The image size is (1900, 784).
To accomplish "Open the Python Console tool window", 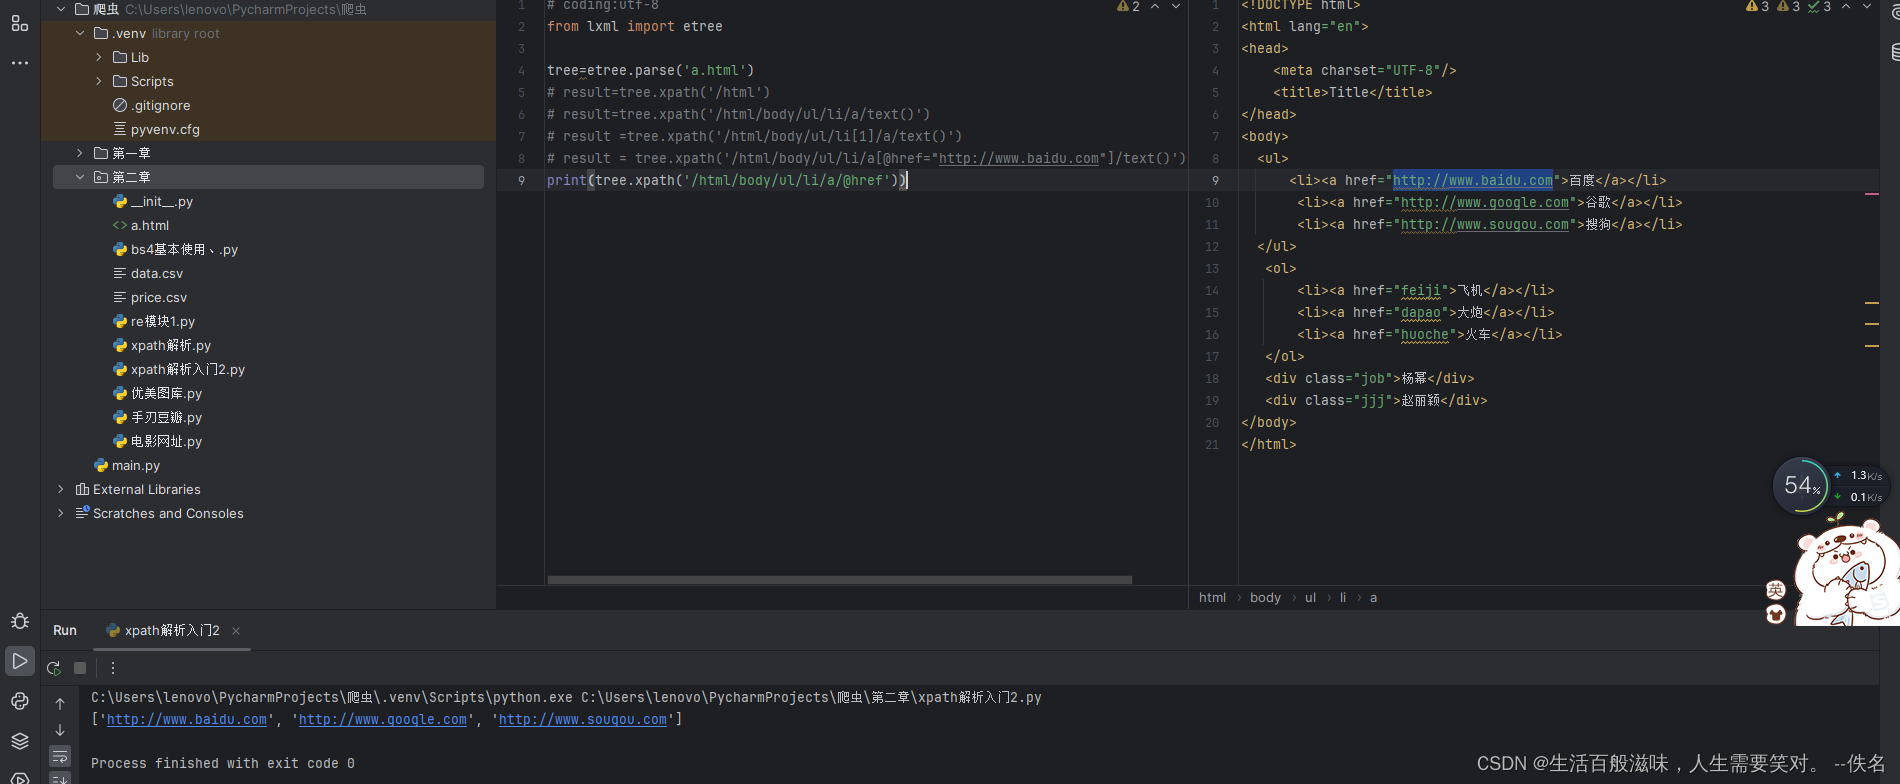I will [20, 701].
